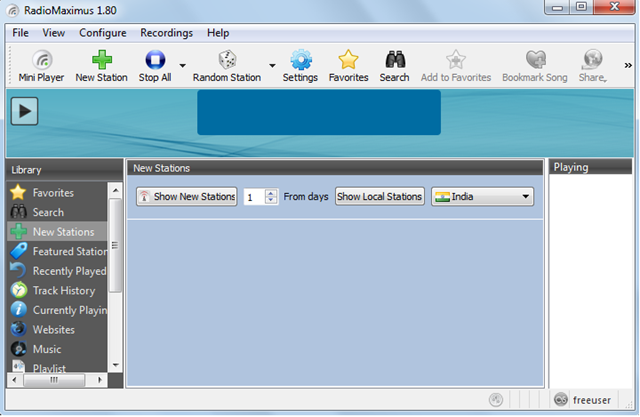640x417 pixels.
Task: Open the View menu
Action: [53, 33]
